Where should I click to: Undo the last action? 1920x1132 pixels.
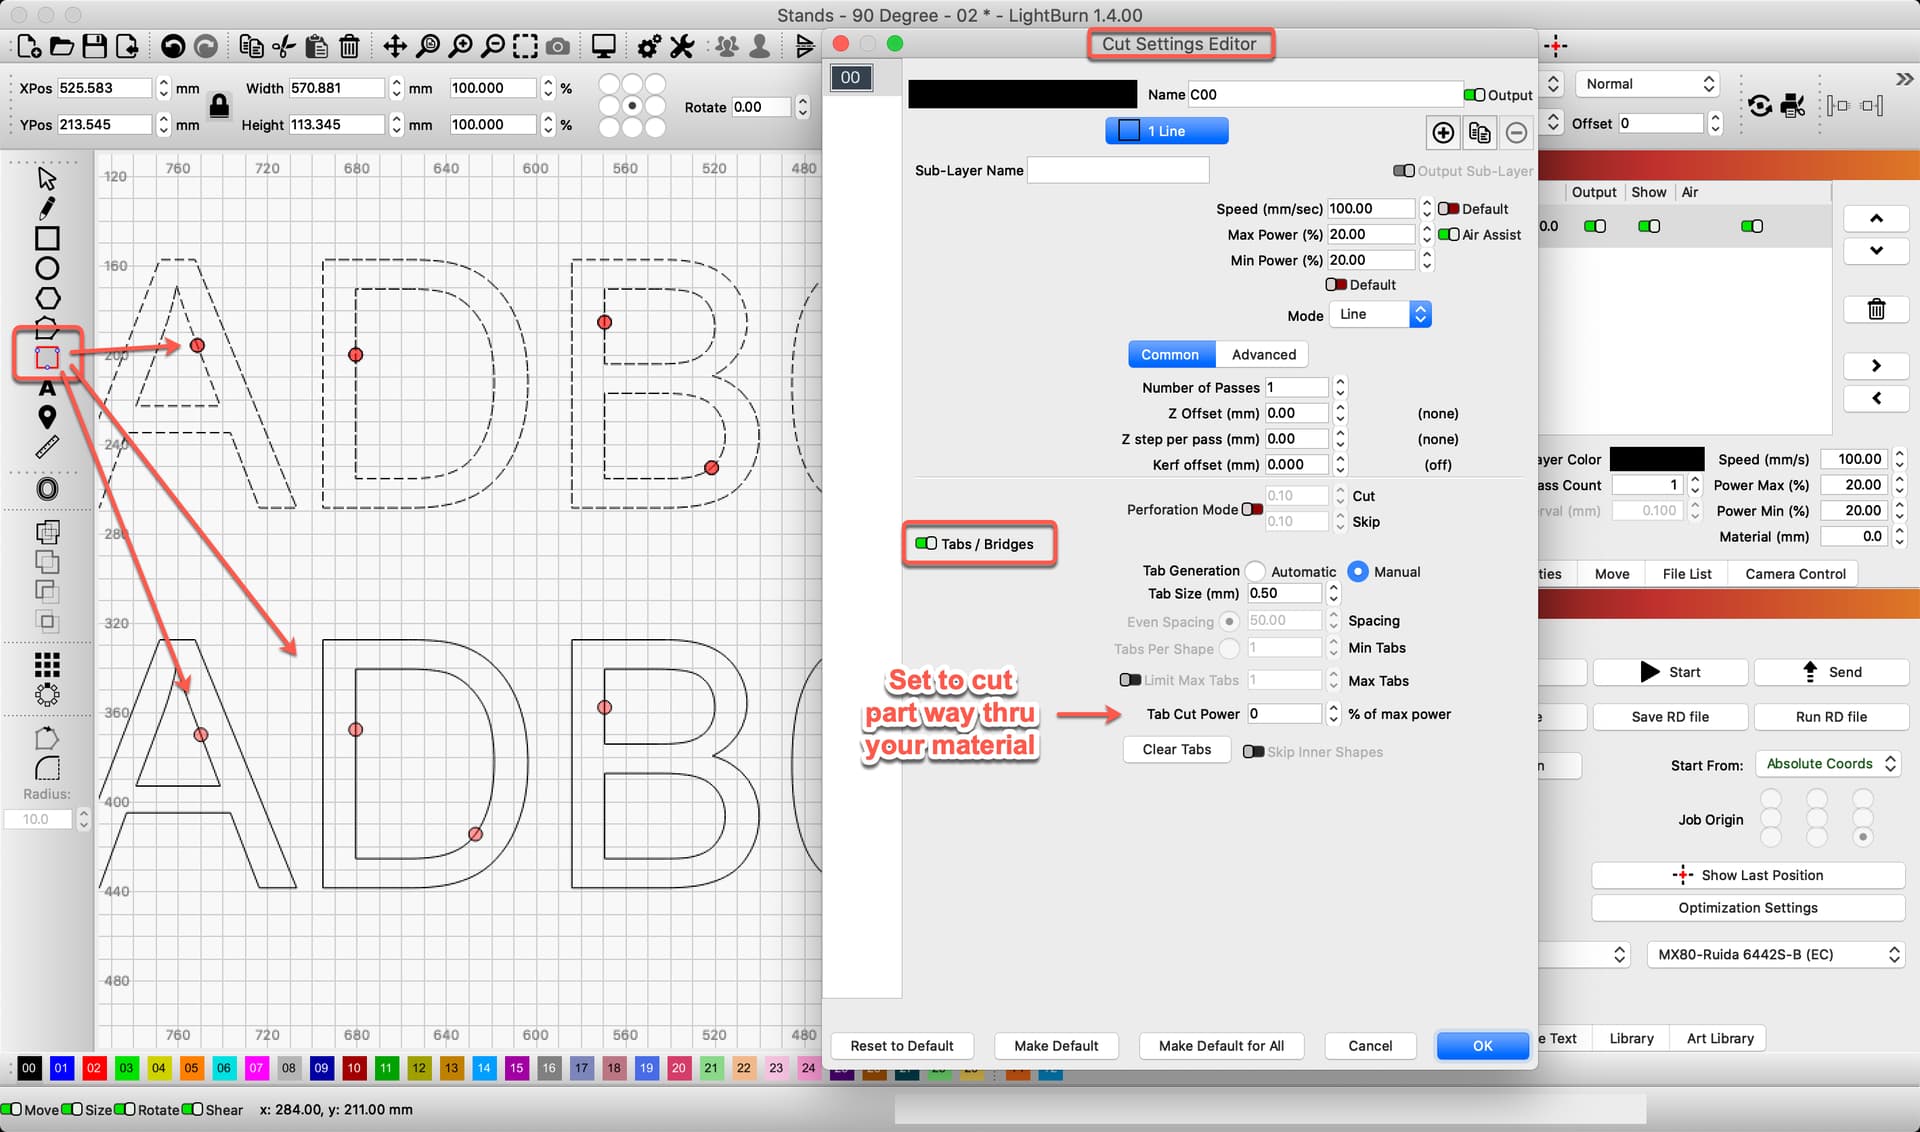[x=173, y=46]
